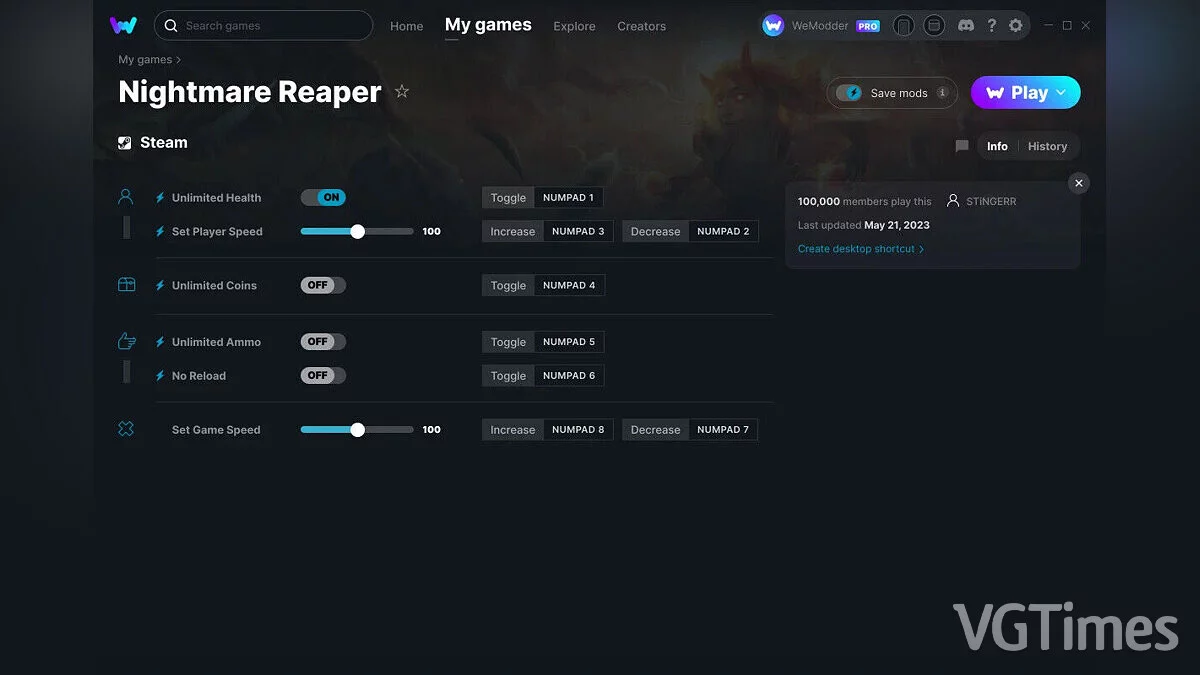Click the My games breadcrumb link

pyautogui.click(x=145, y=60)
